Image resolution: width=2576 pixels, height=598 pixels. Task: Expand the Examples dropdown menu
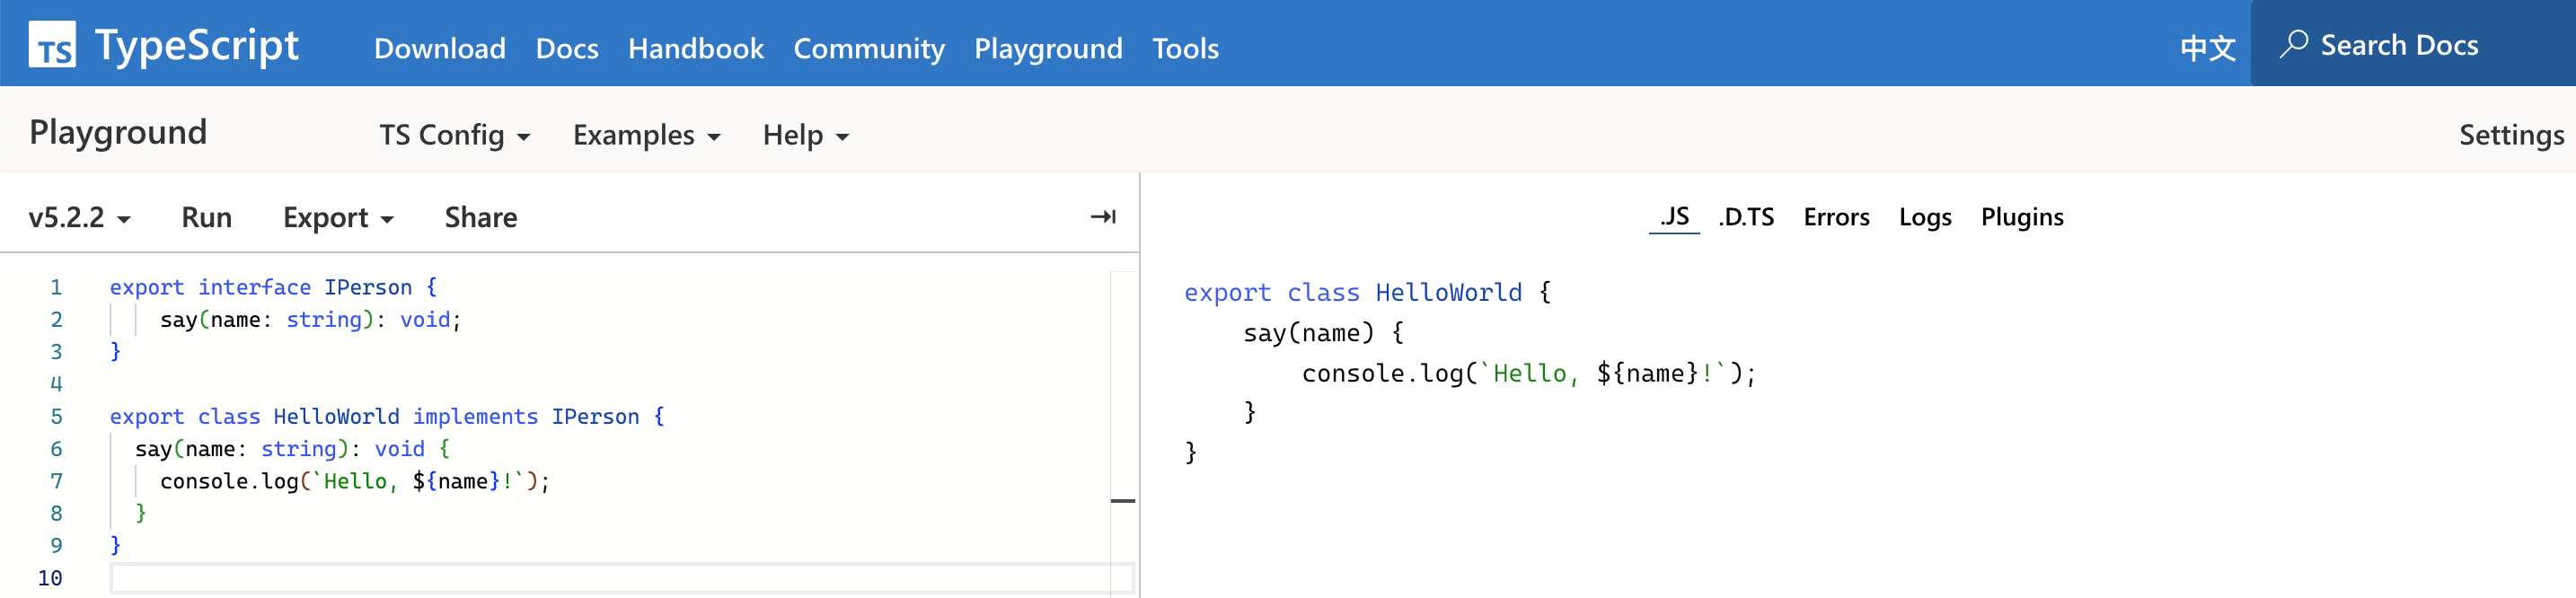click(646, 135)
